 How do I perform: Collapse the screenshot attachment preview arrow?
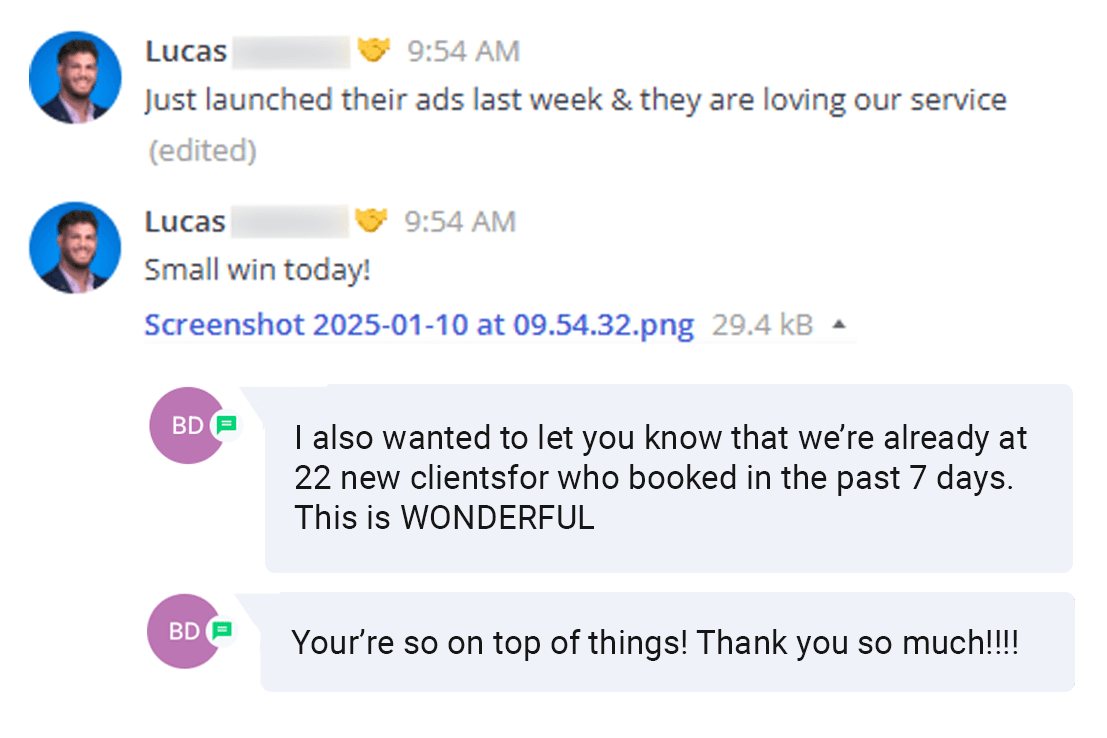pyautogui.click(x=839, y=325)
